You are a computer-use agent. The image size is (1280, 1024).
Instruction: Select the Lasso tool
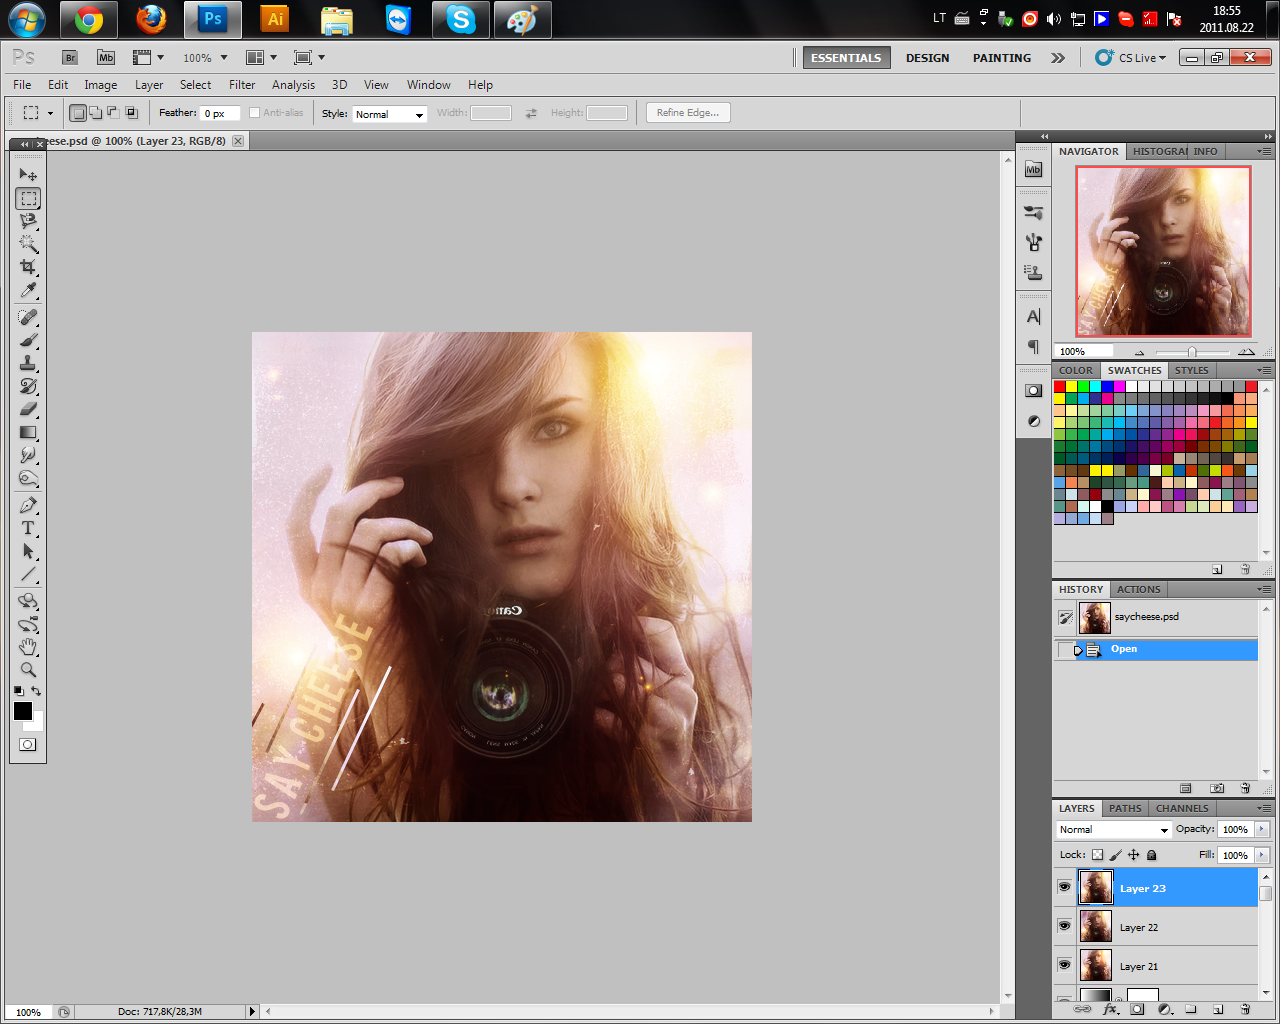coord(28,221)
